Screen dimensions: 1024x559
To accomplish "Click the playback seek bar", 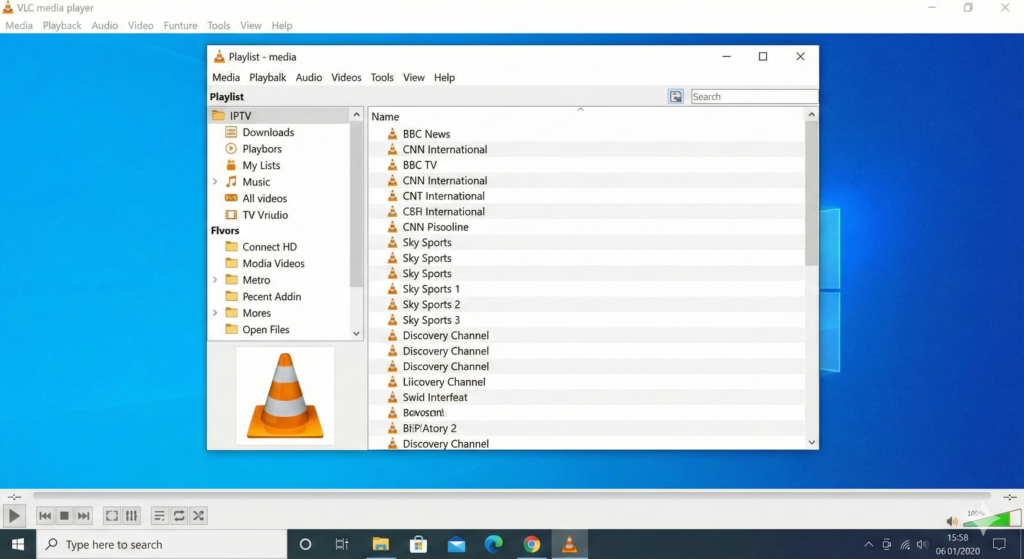I will coord(512,496).
